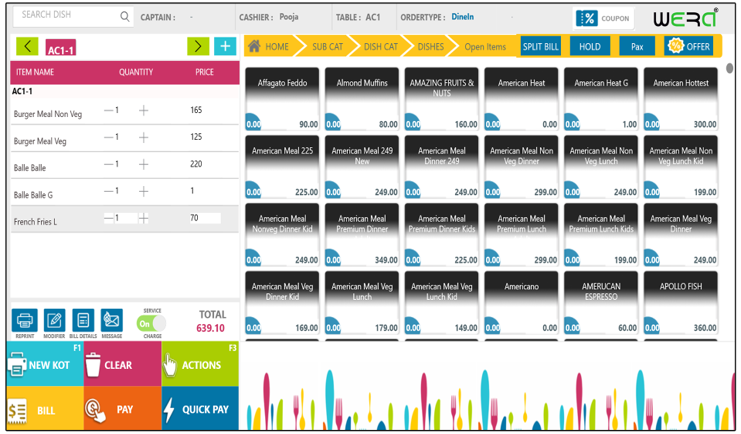Toggle the Service Charge switch
Screen dimensions: 741x434
151,323
